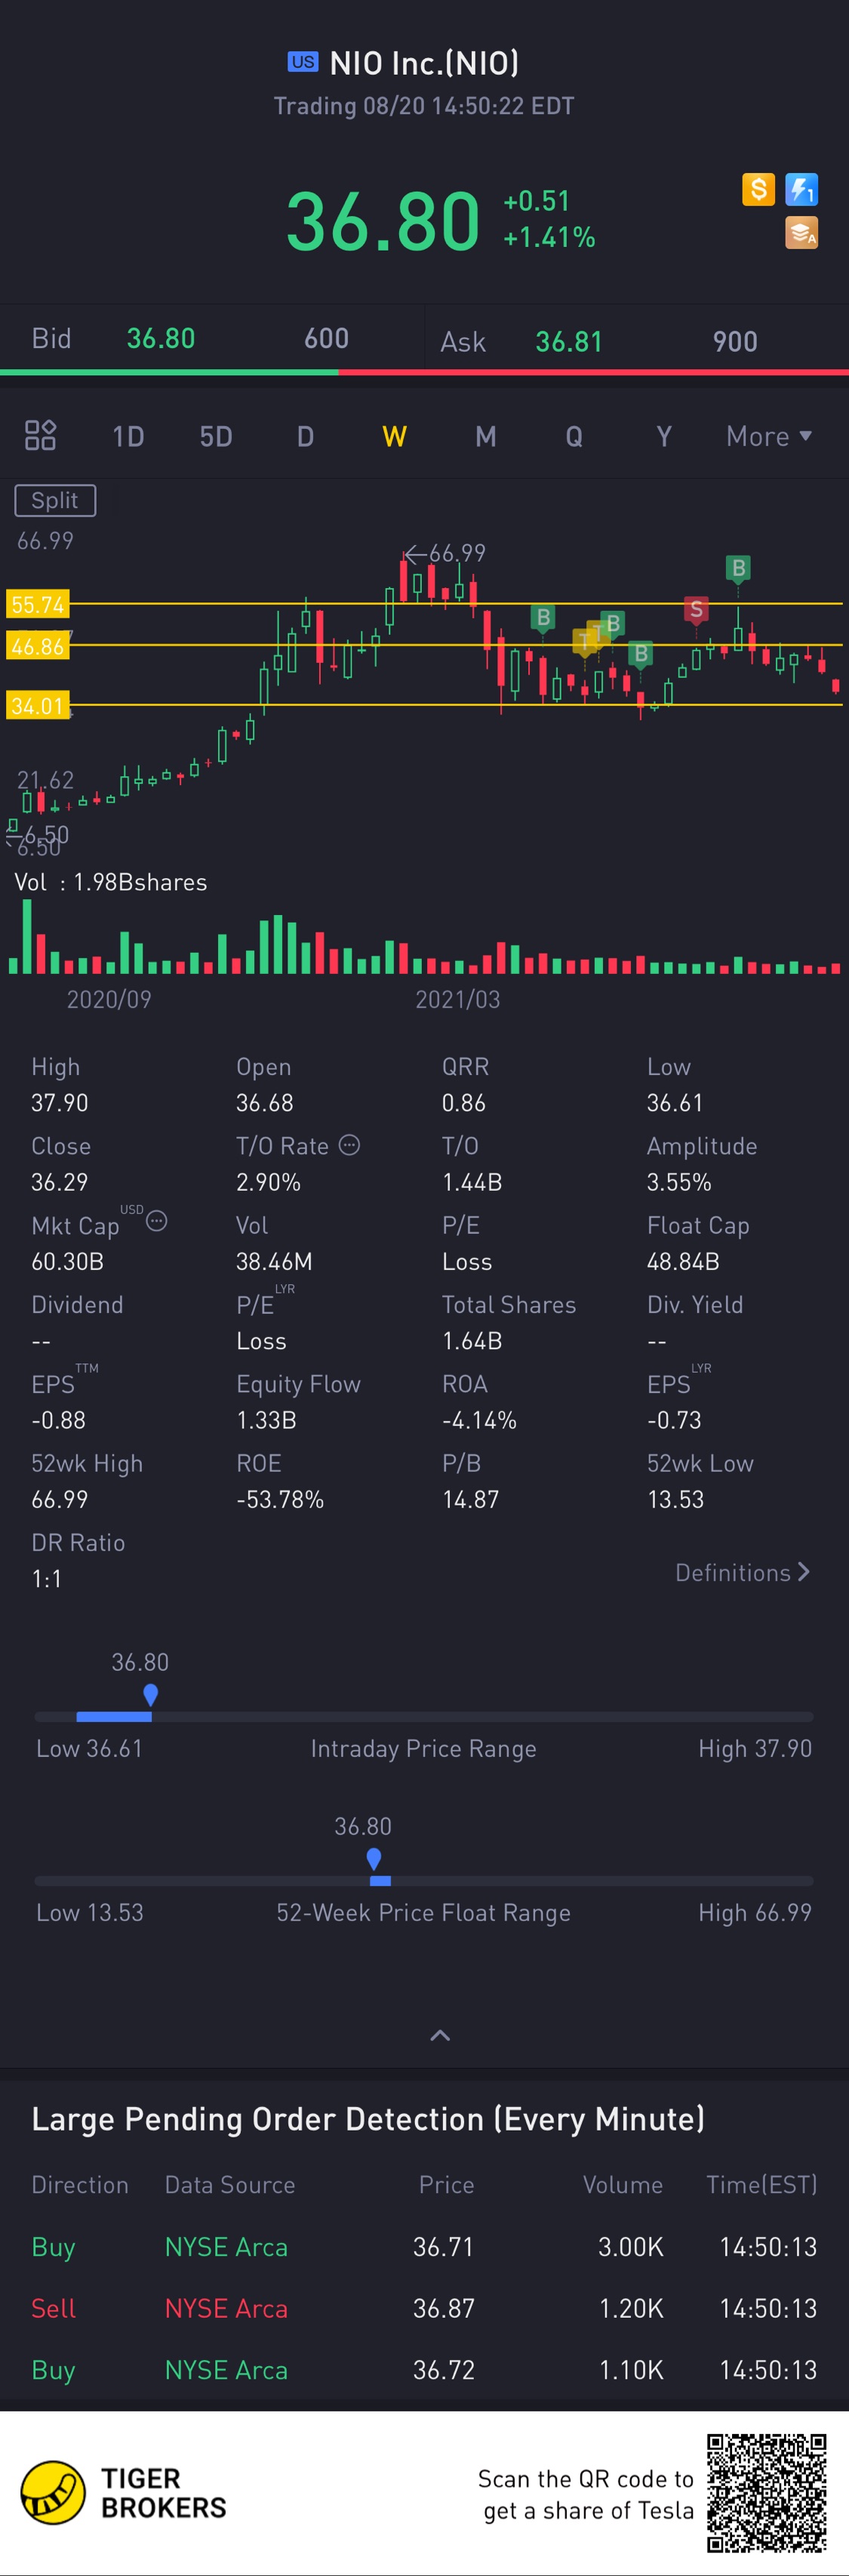Image resolution: width=849 pixels, height=2576 pixels.
Task: Tap the Sell order row at 36.87
Action: point(424,2308)
